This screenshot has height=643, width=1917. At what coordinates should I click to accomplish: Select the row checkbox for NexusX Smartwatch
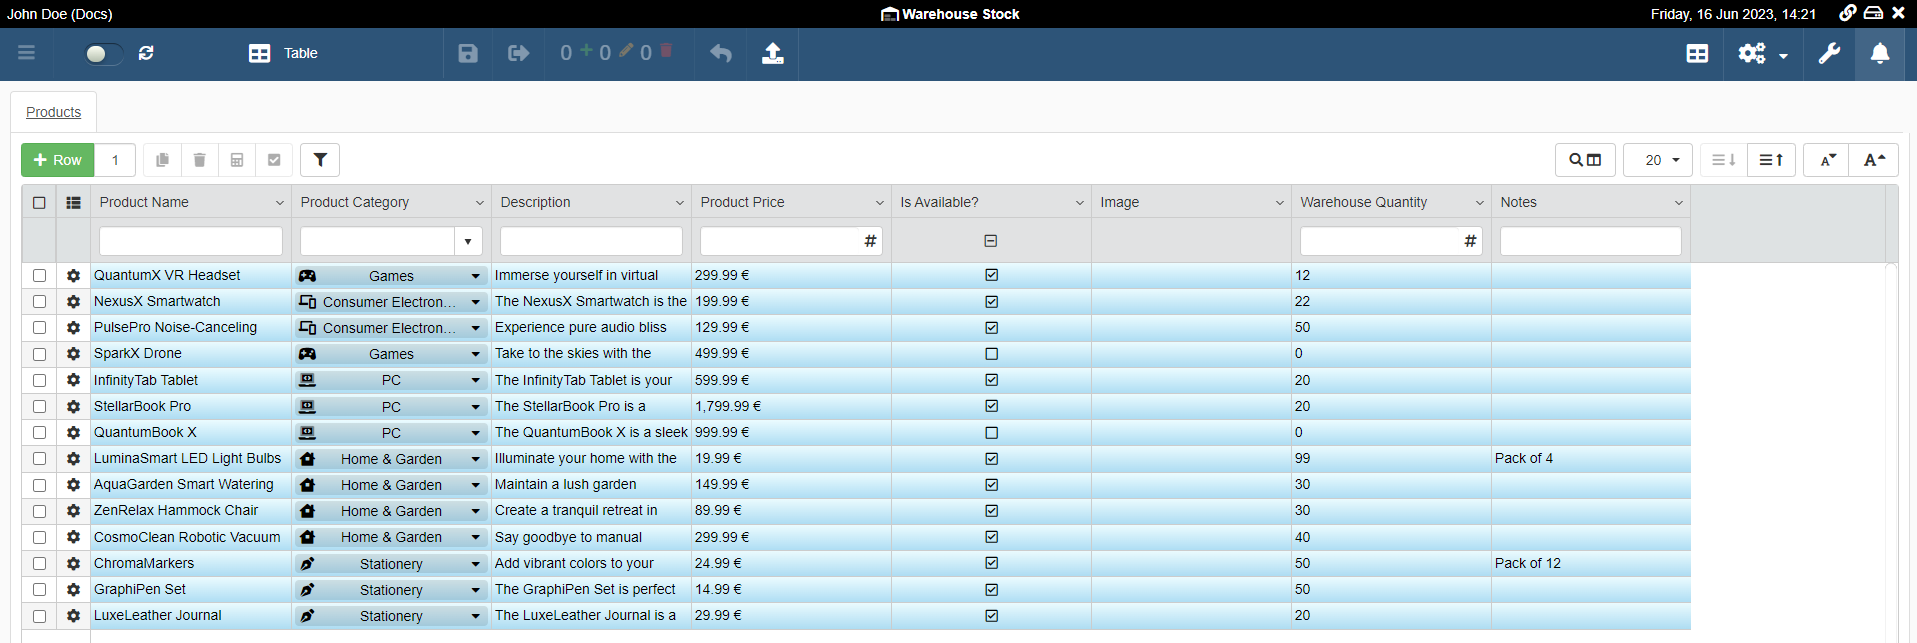point(39,302)
